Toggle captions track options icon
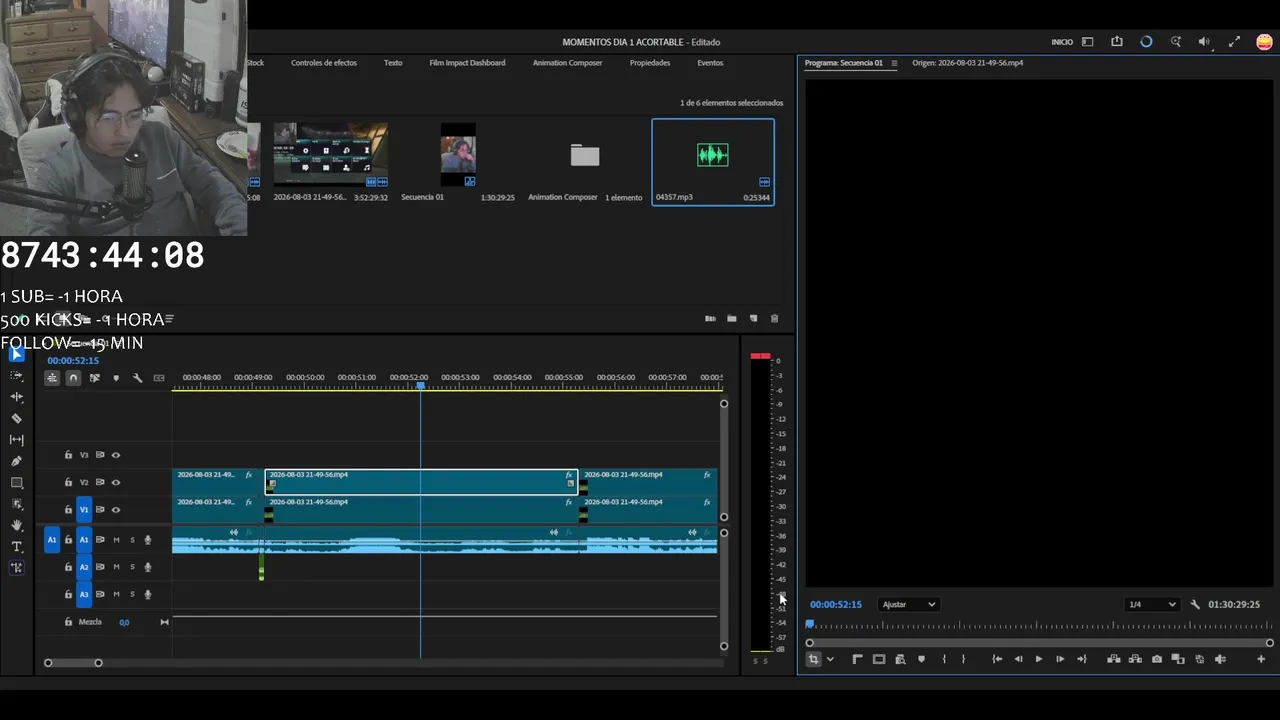The image size is (1280, 720). tap(159, 378)
